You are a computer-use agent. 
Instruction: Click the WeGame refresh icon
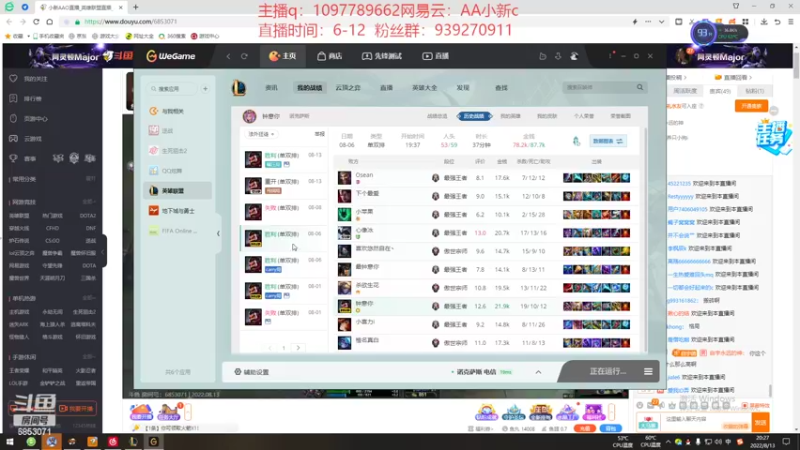[x=244, y=56]
